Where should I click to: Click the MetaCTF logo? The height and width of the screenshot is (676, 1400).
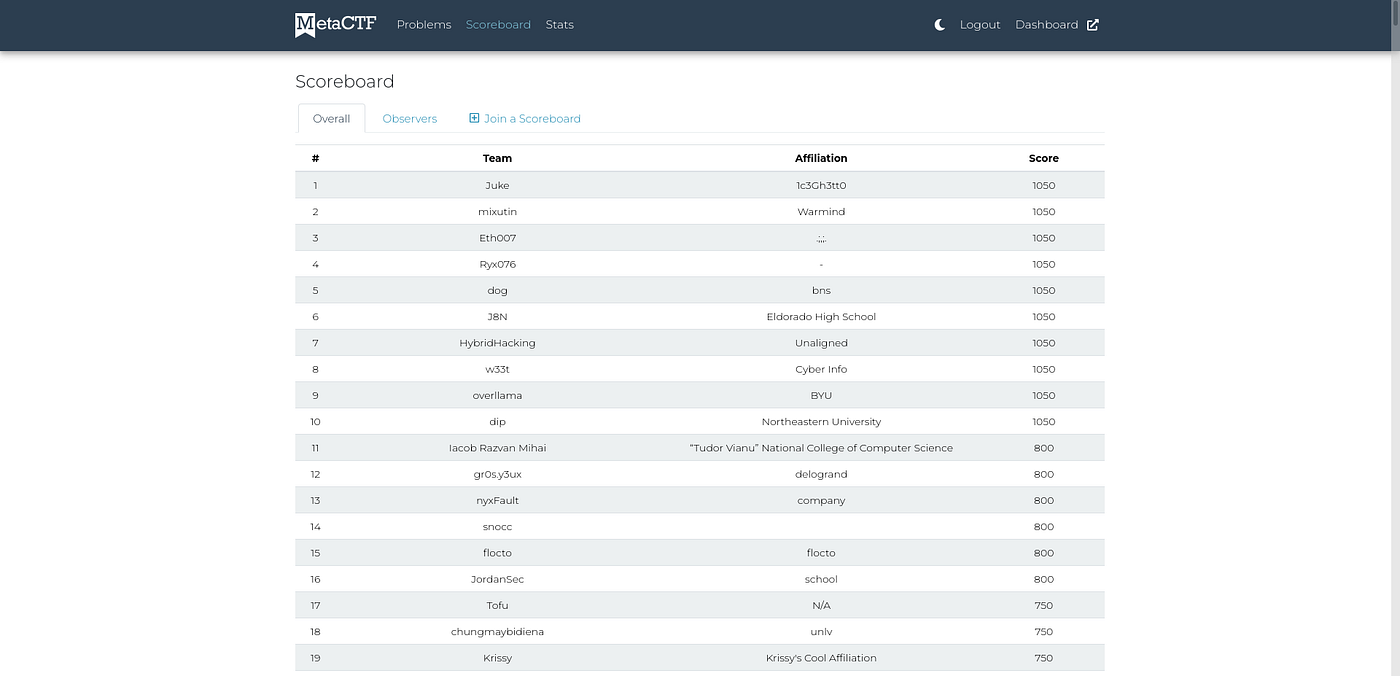click(336, 24)
